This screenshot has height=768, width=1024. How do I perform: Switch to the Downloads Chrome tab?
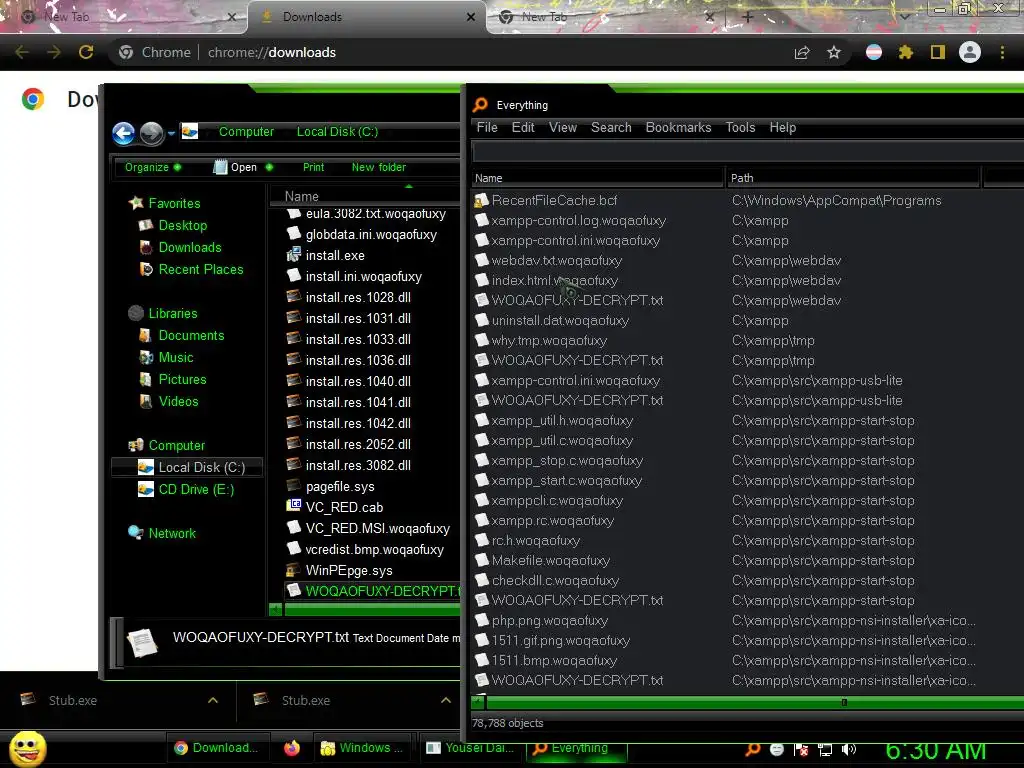pyautogui.click(x=366, y=17)
